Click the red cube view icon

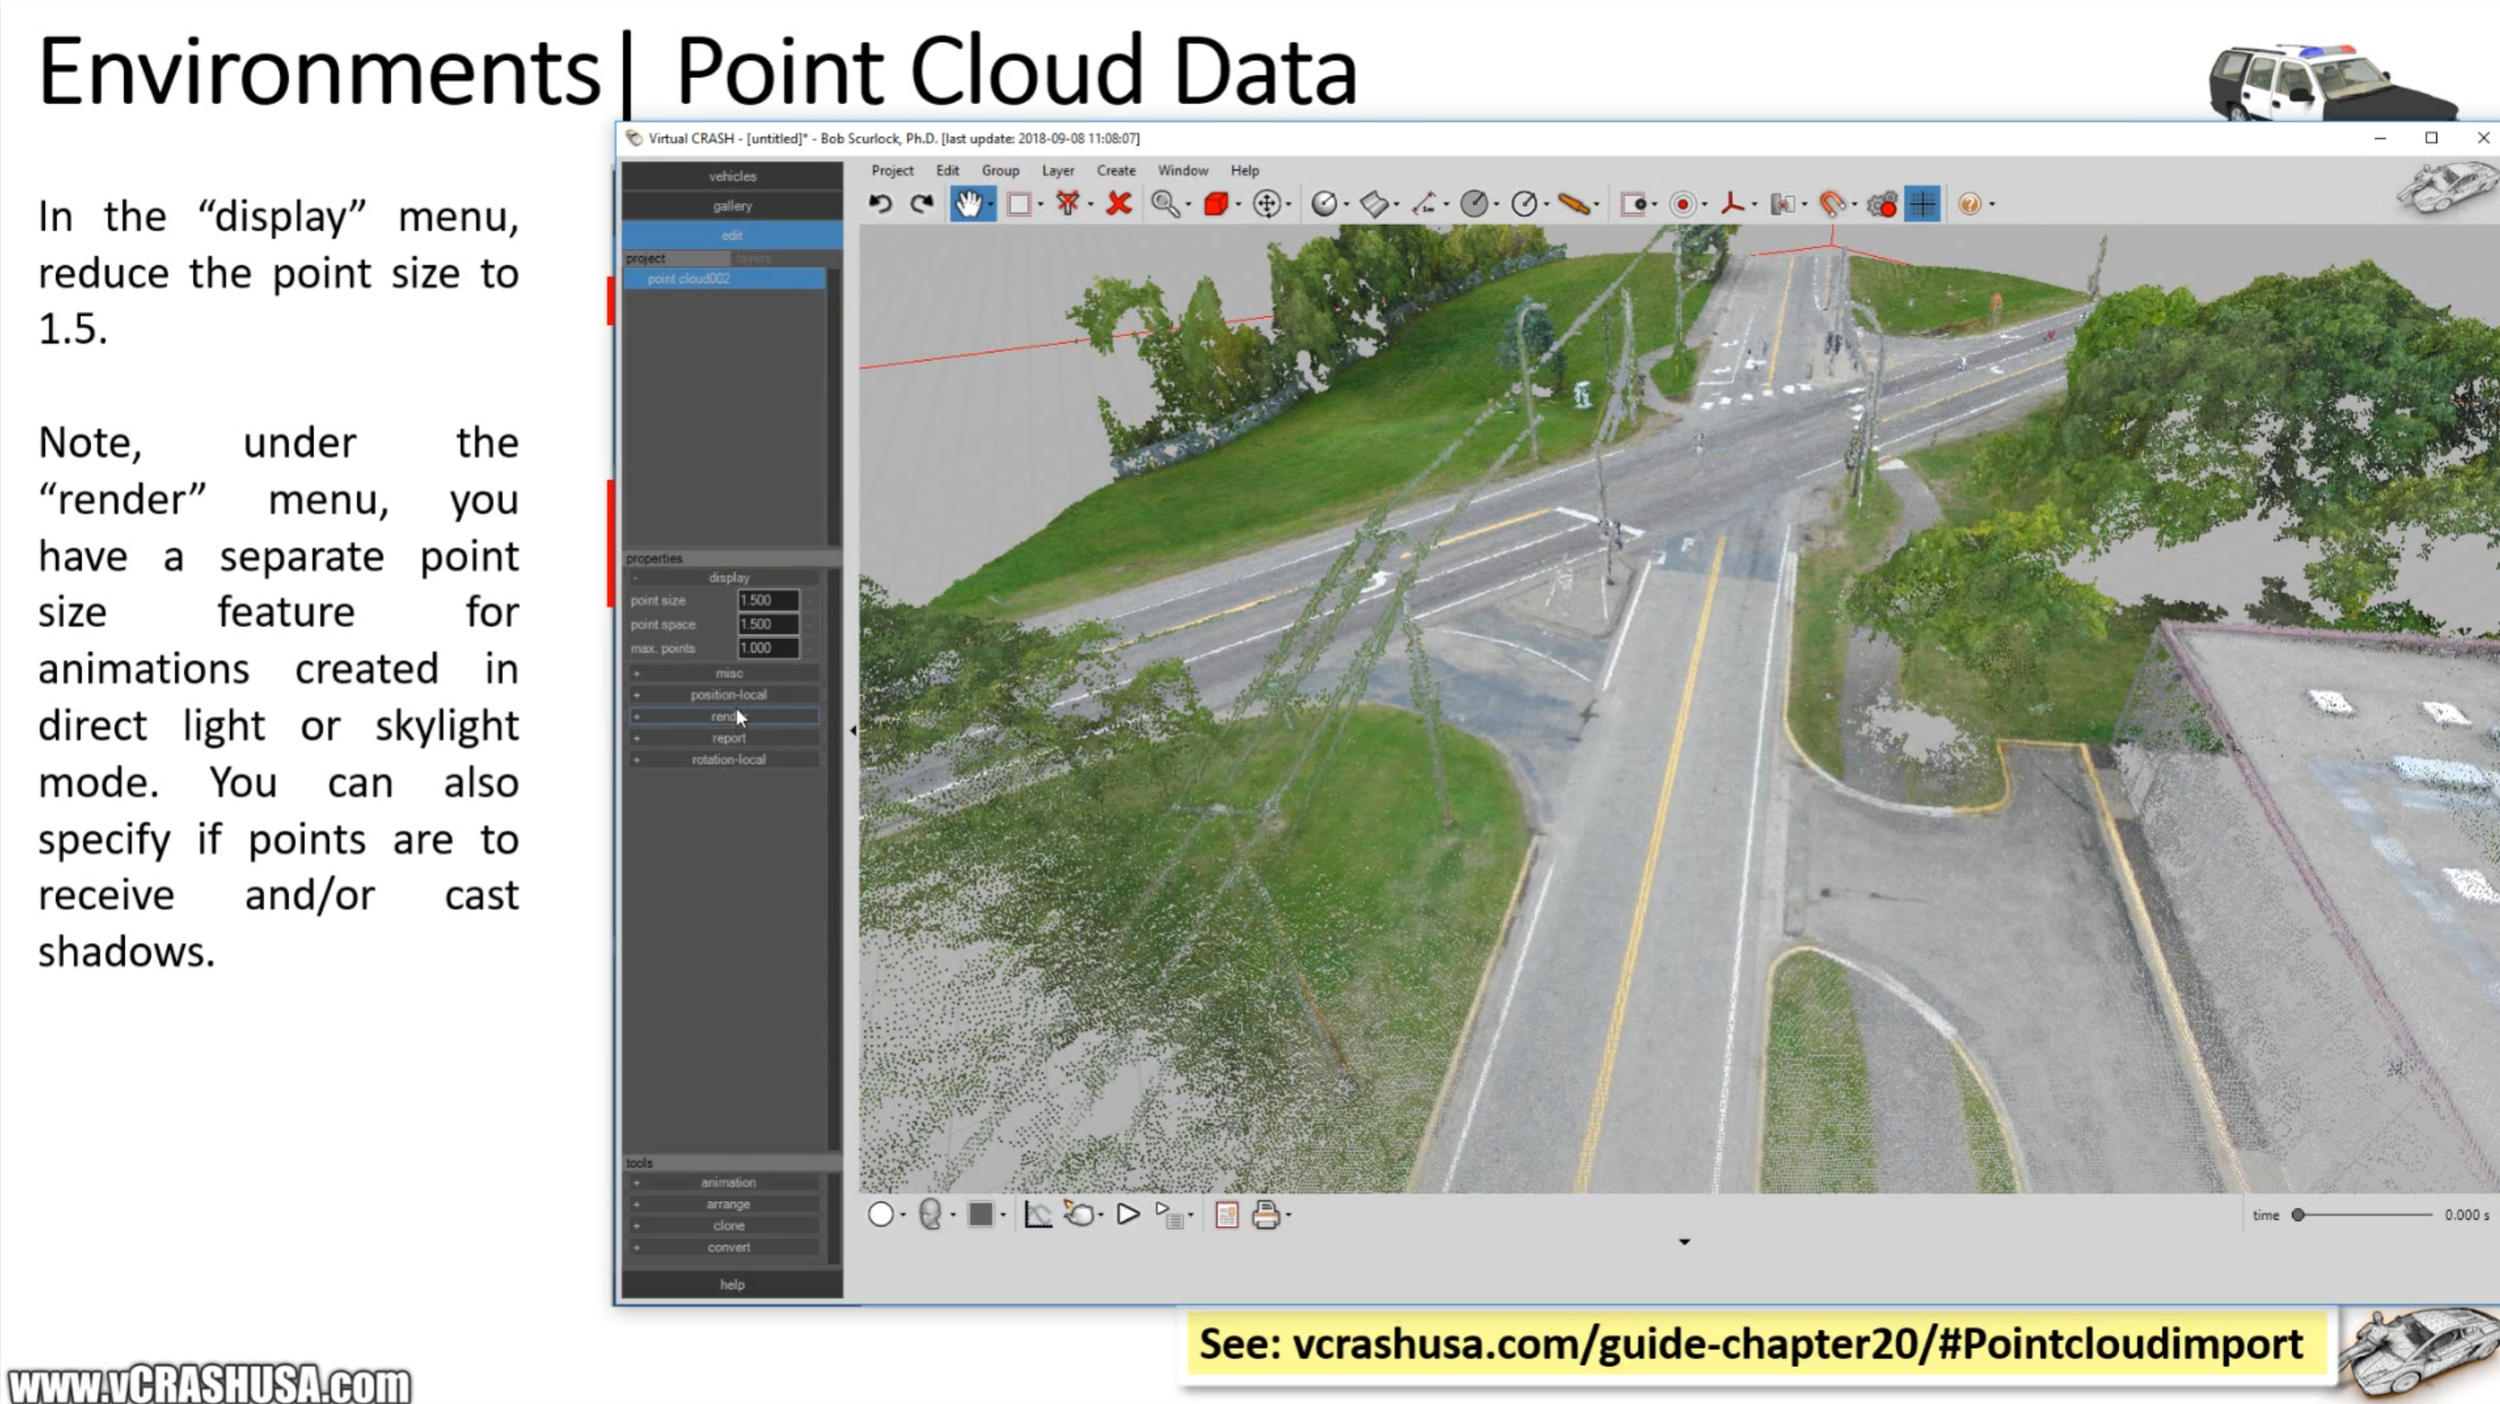(x=1215, y=204)
